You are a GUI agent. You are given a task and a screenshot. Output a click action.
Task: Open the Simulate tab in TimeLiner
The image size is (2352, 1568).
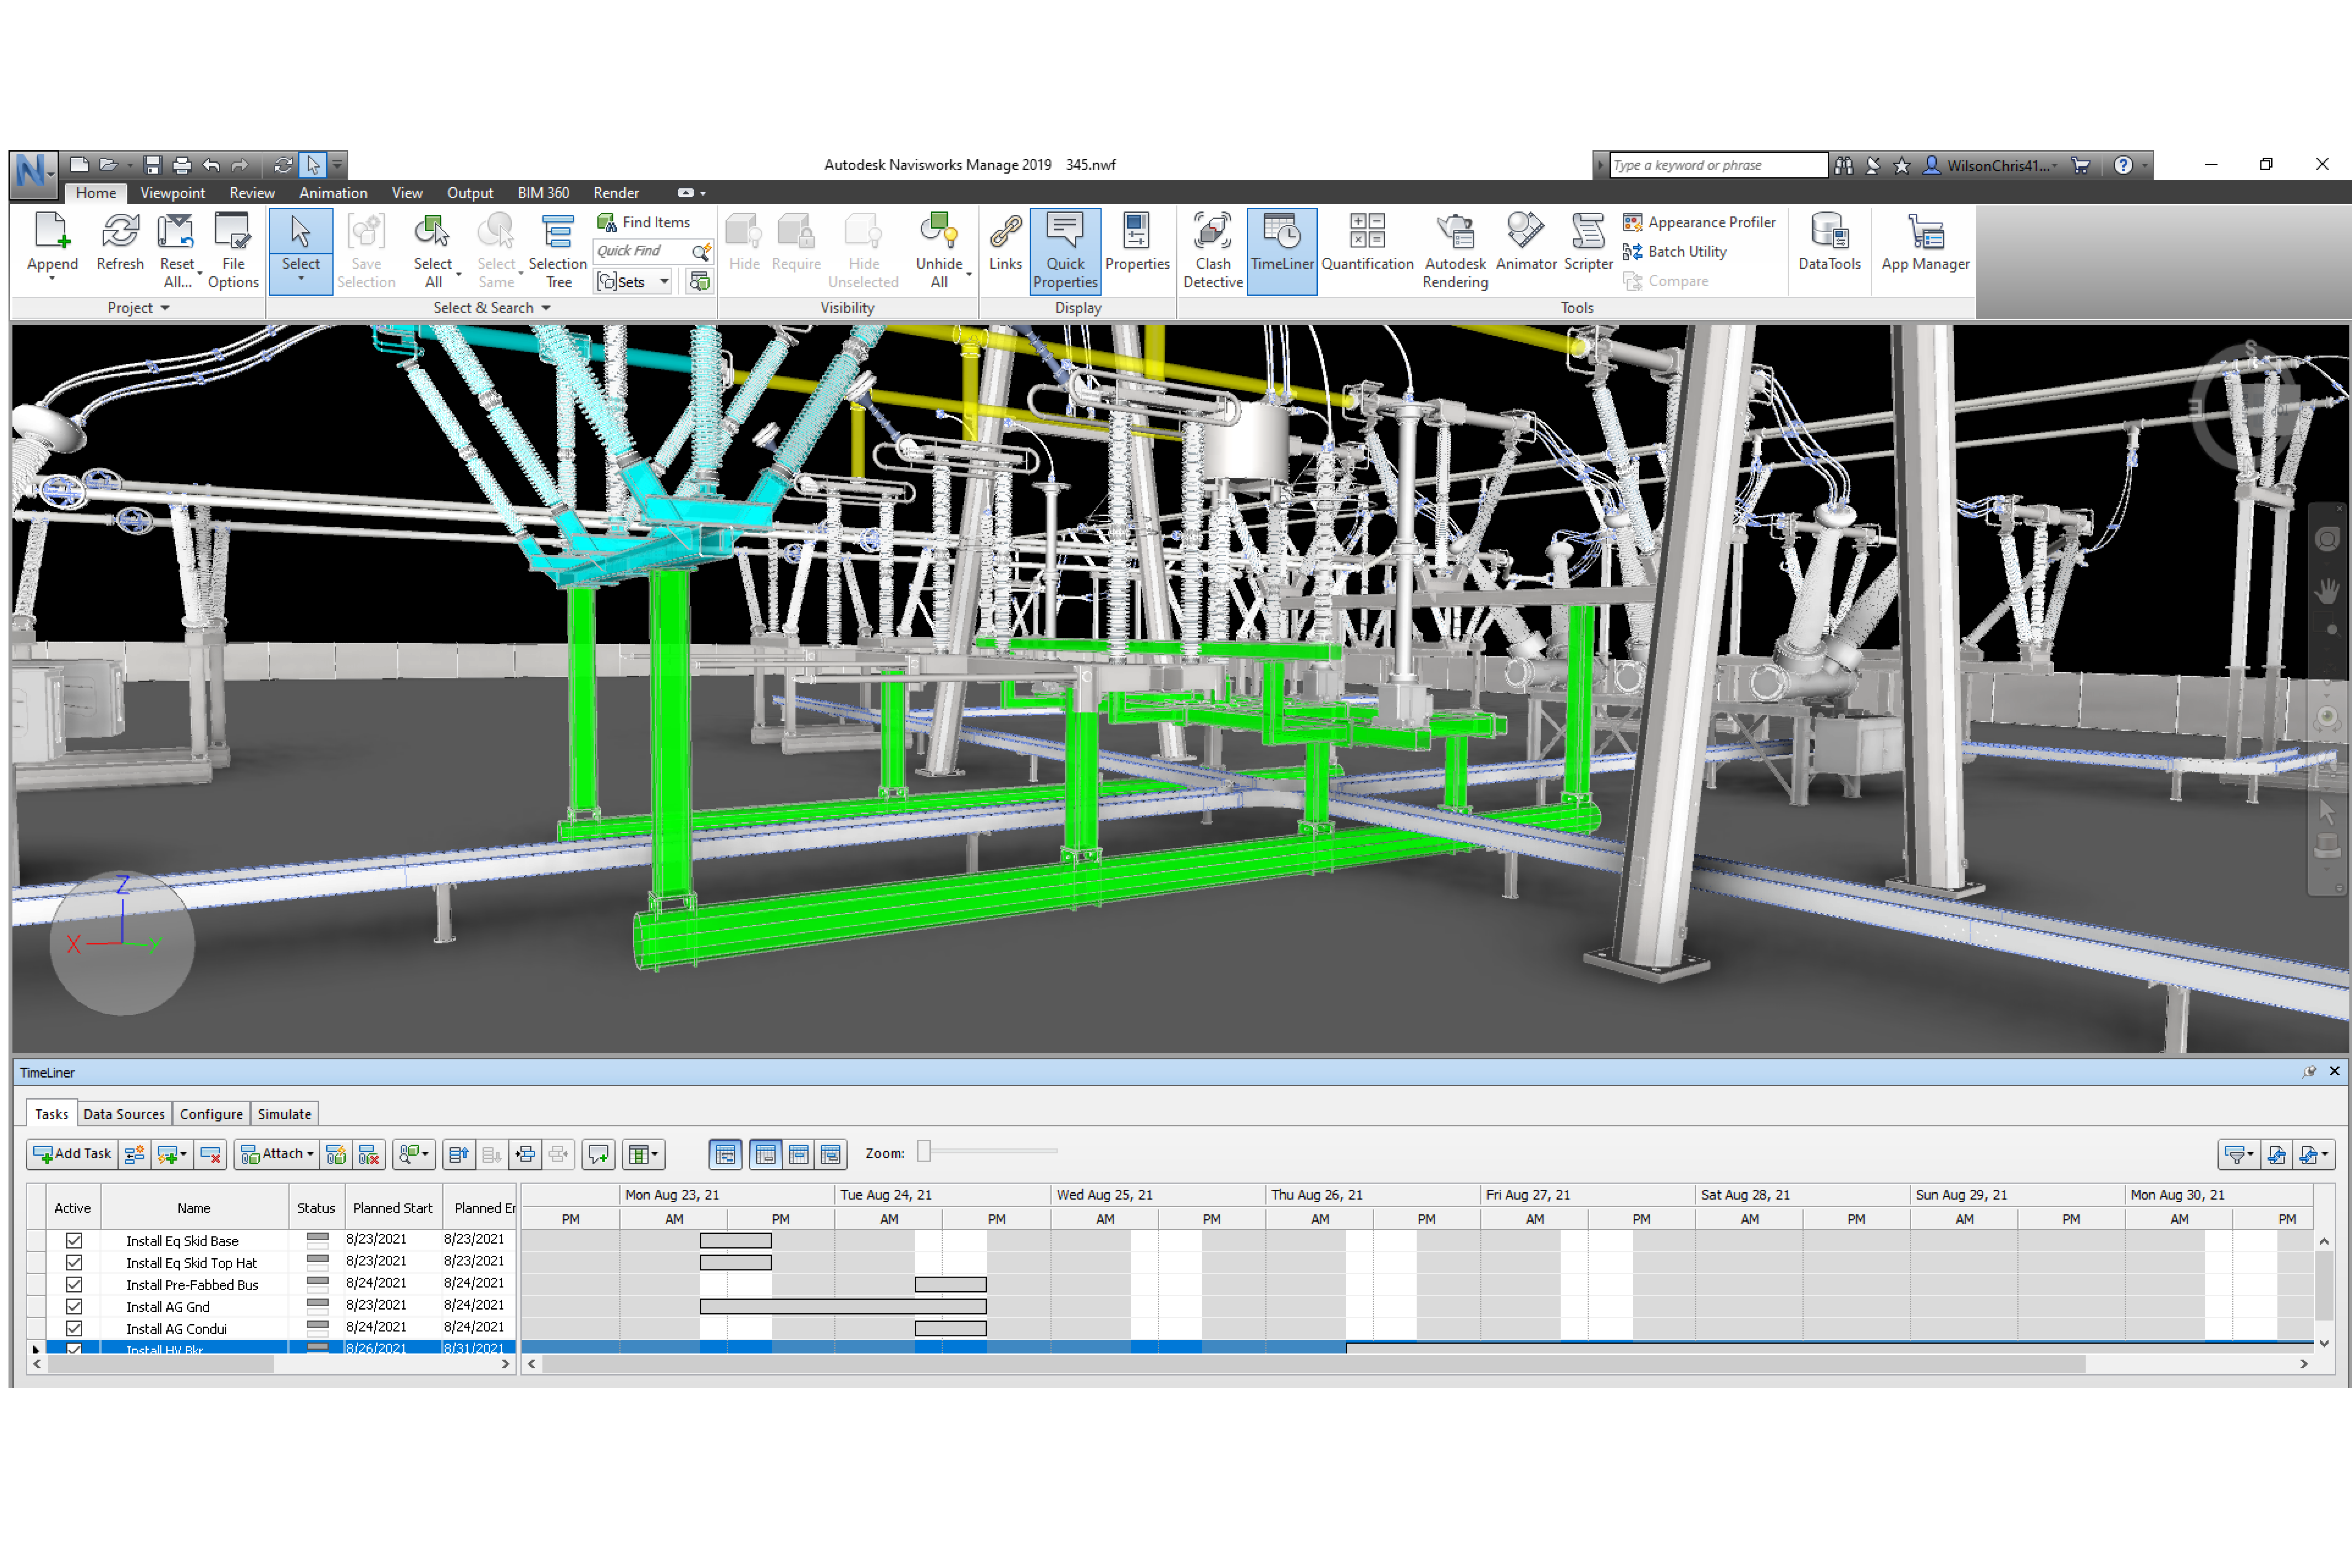pyautogui.click(x=284, y=1114)
